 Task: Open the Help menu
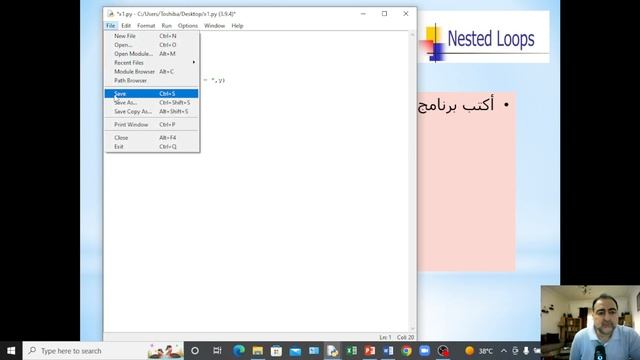237,26
